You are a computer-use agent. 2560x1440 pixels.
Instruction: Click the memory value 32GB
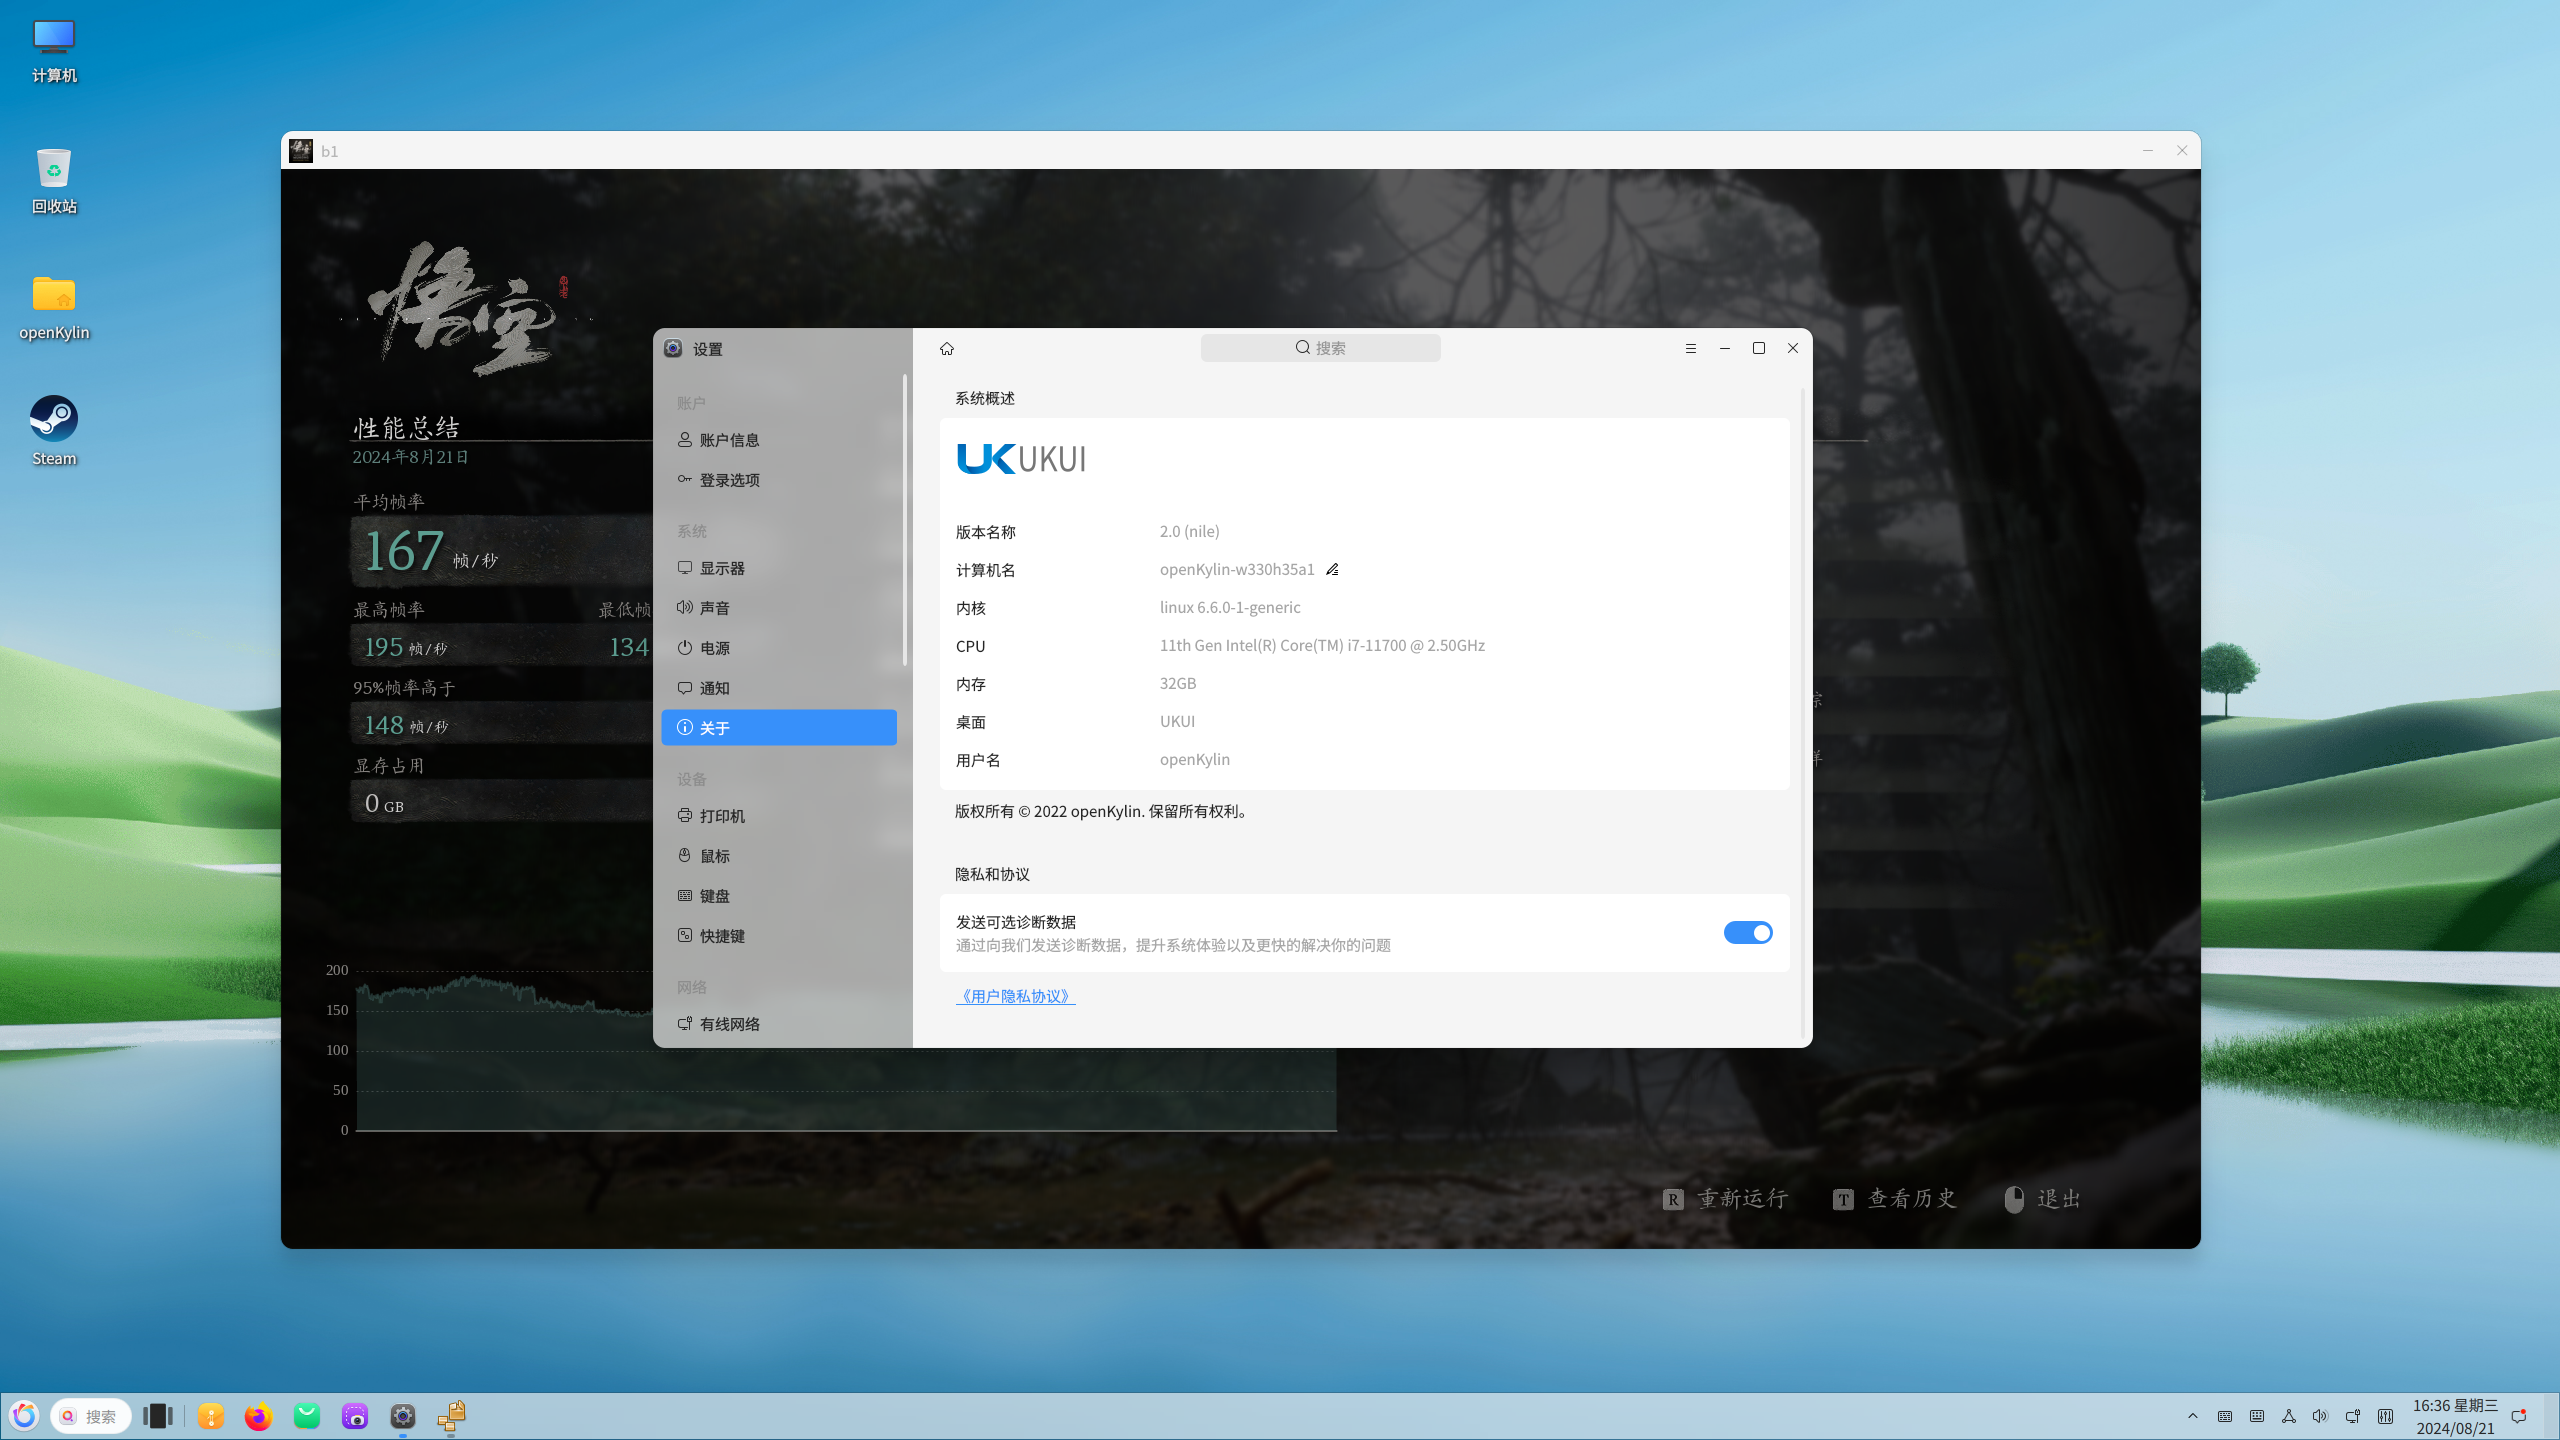click(x=1178, y=683)
